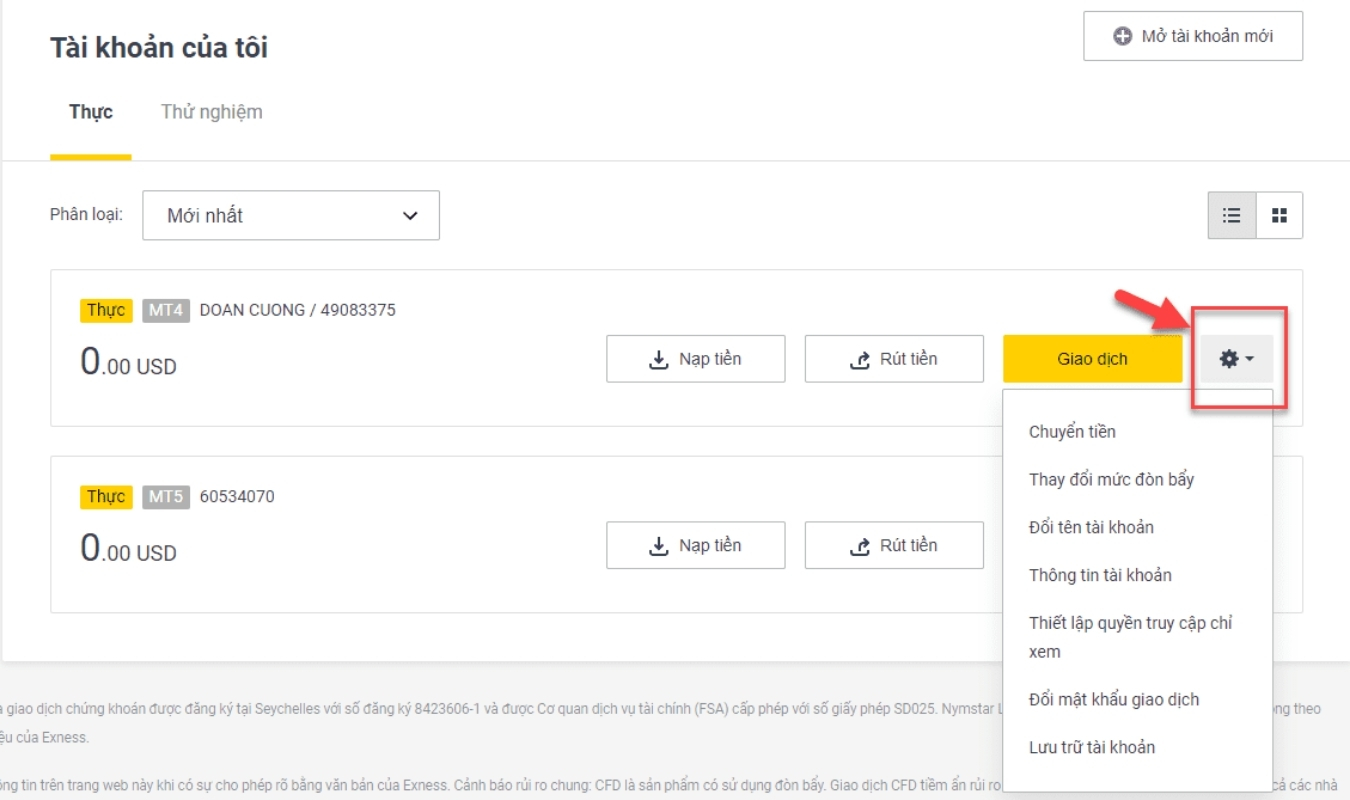Viewport: 1350px width, 800px height.
Task: Switch to the Thử nghiệm tab
Action: pyautogui.click(x=212, y=112)
